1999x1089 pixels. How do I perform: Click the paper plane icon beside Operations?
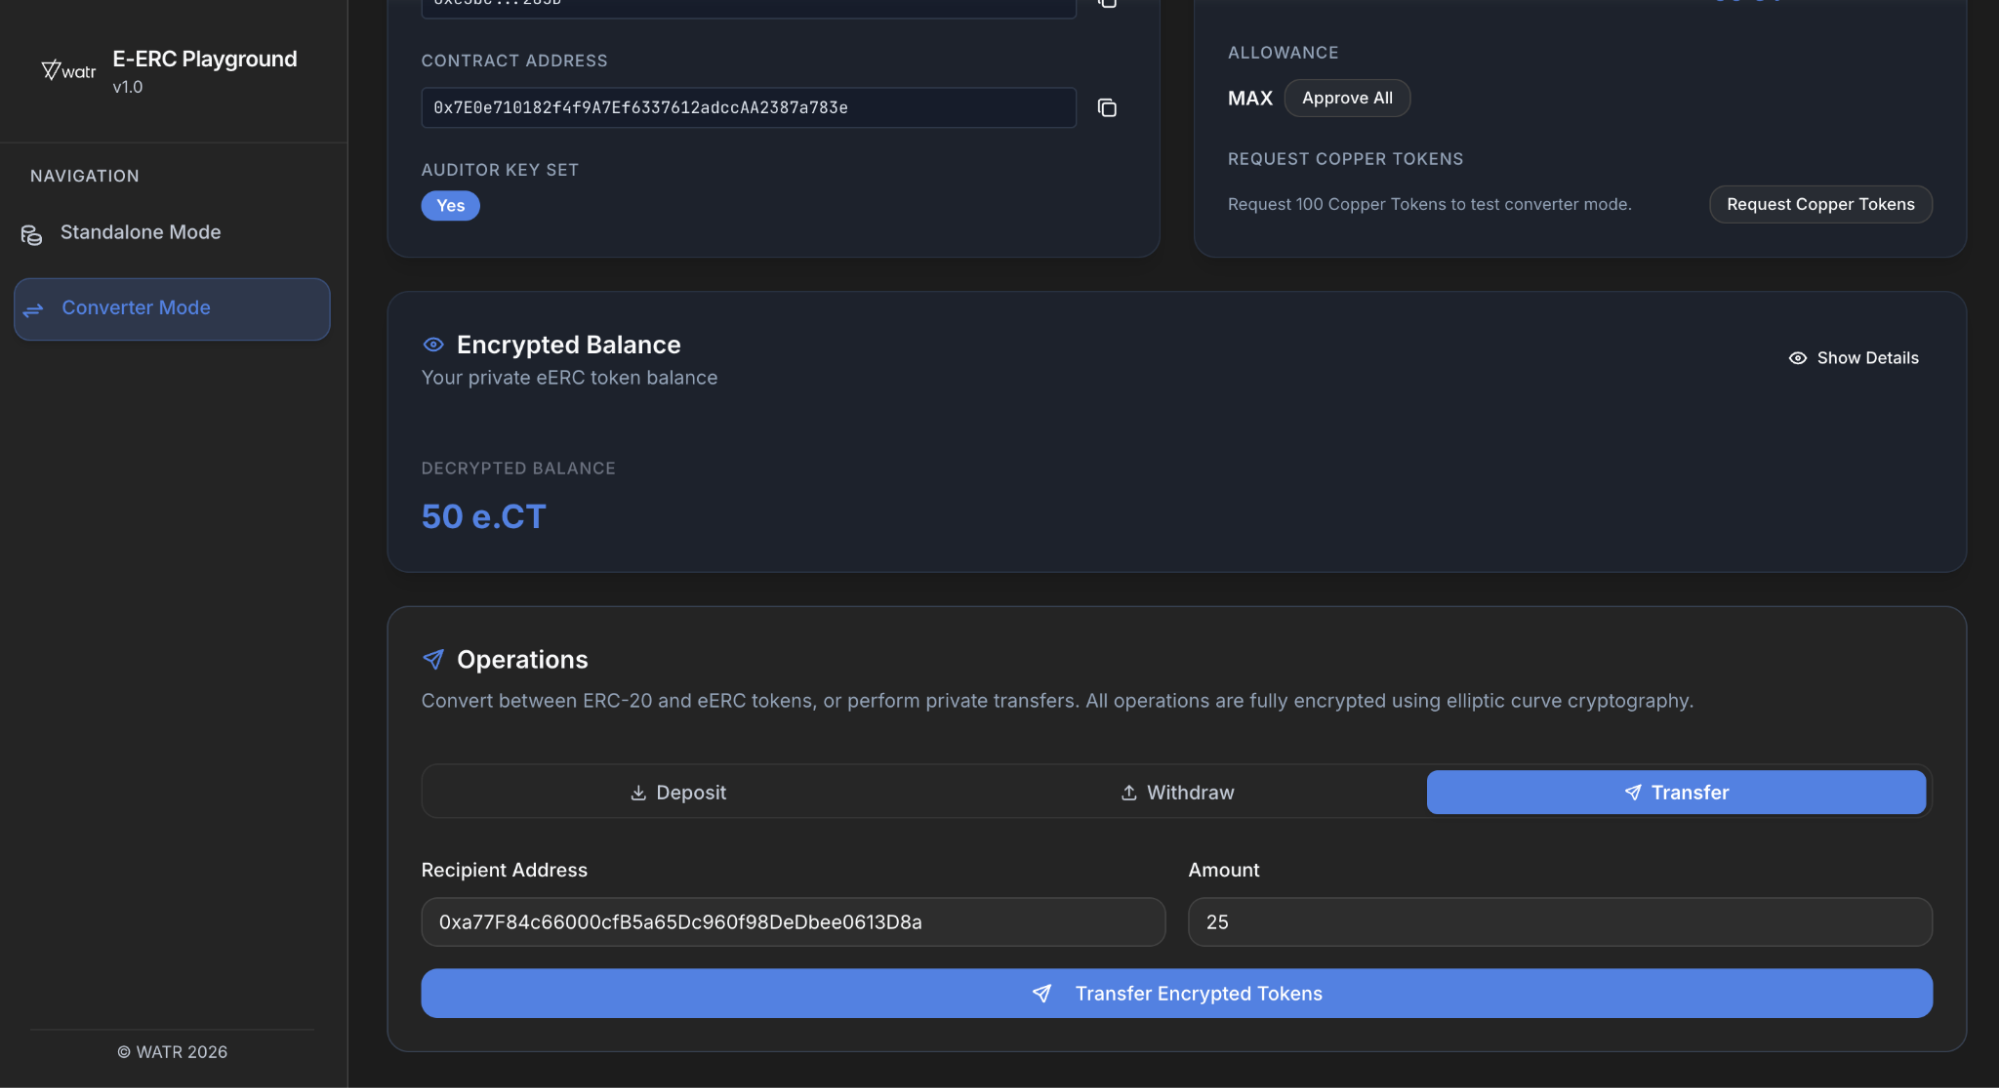[433, 660]
